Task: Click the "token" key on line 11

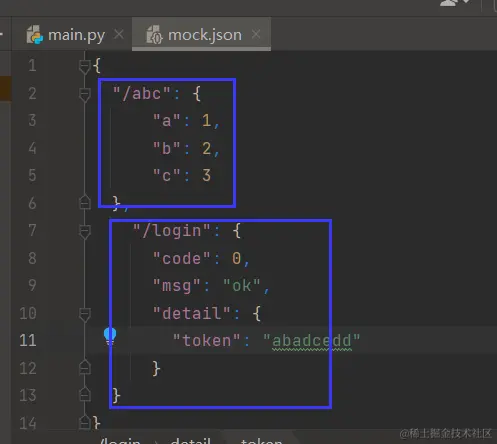Action: pyautogui.click(x=207, y=341)
